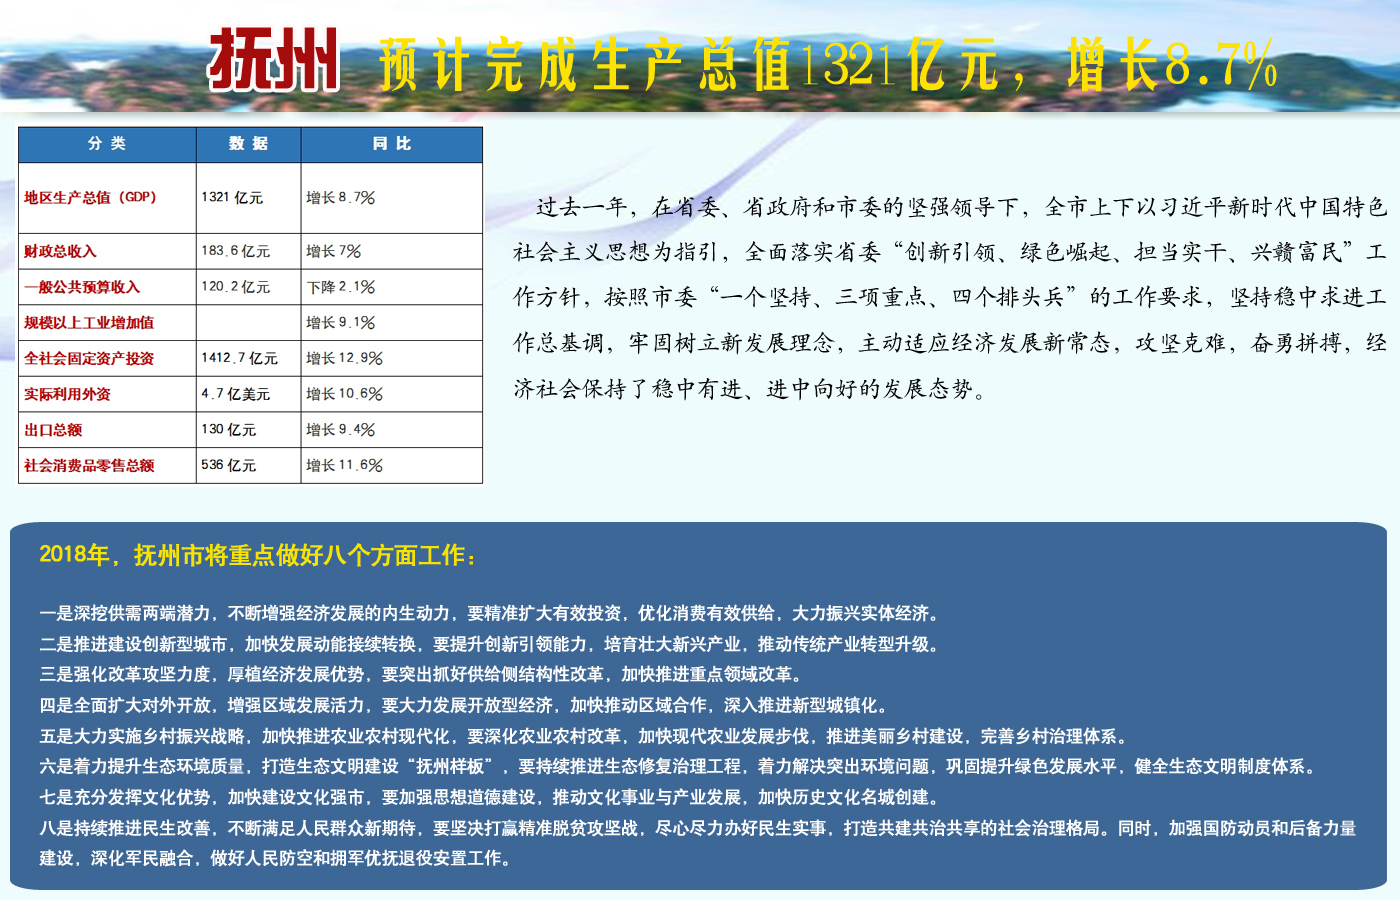This screenshot has height=900, width=1400.
Task: Click the "地区生产总值 (GDP)" row label
Action: (90, 198)
